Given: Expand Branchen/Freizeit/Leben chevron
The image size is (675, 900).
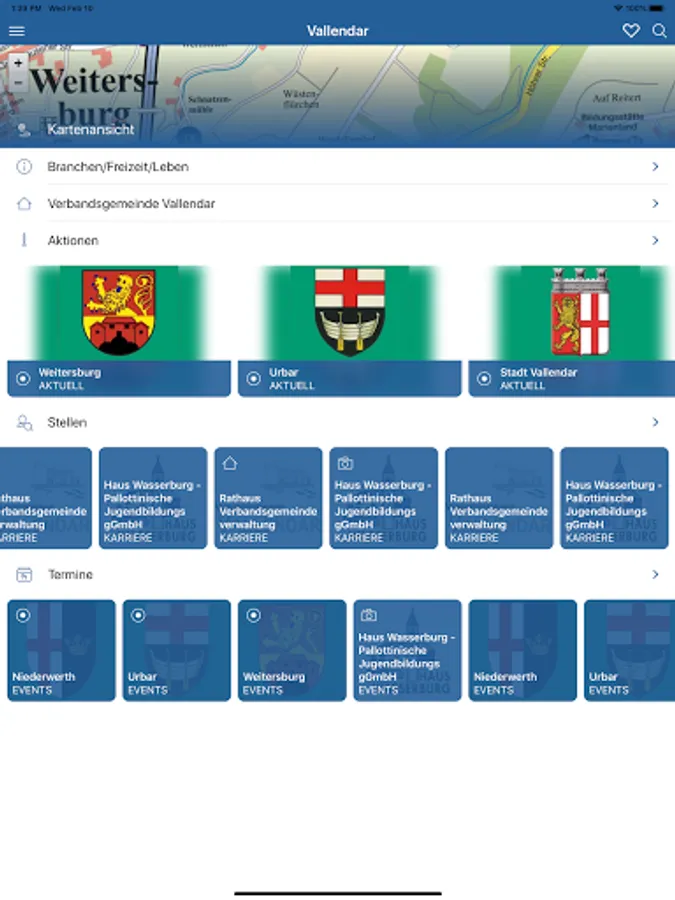Looking at the screenshot, I should pyautogui.click(x=655, y=167).
